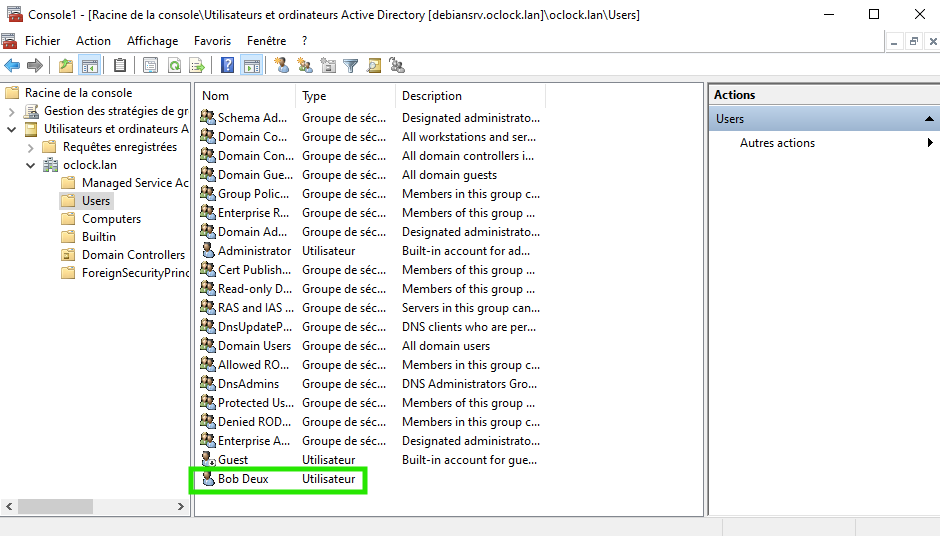This screenshot has width=940, height=536.
Task: Open the Affichage menu
Action: [152, 41]
